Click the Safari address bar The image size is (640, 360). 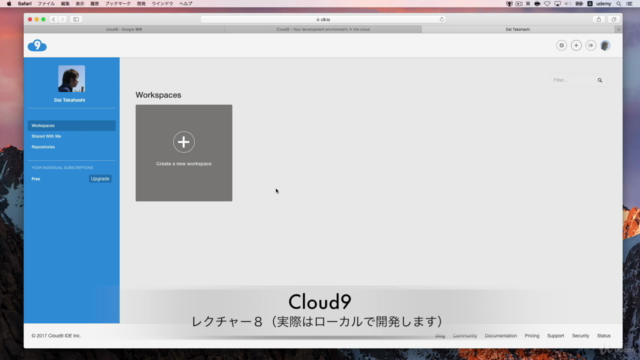(x=323, y=19)
